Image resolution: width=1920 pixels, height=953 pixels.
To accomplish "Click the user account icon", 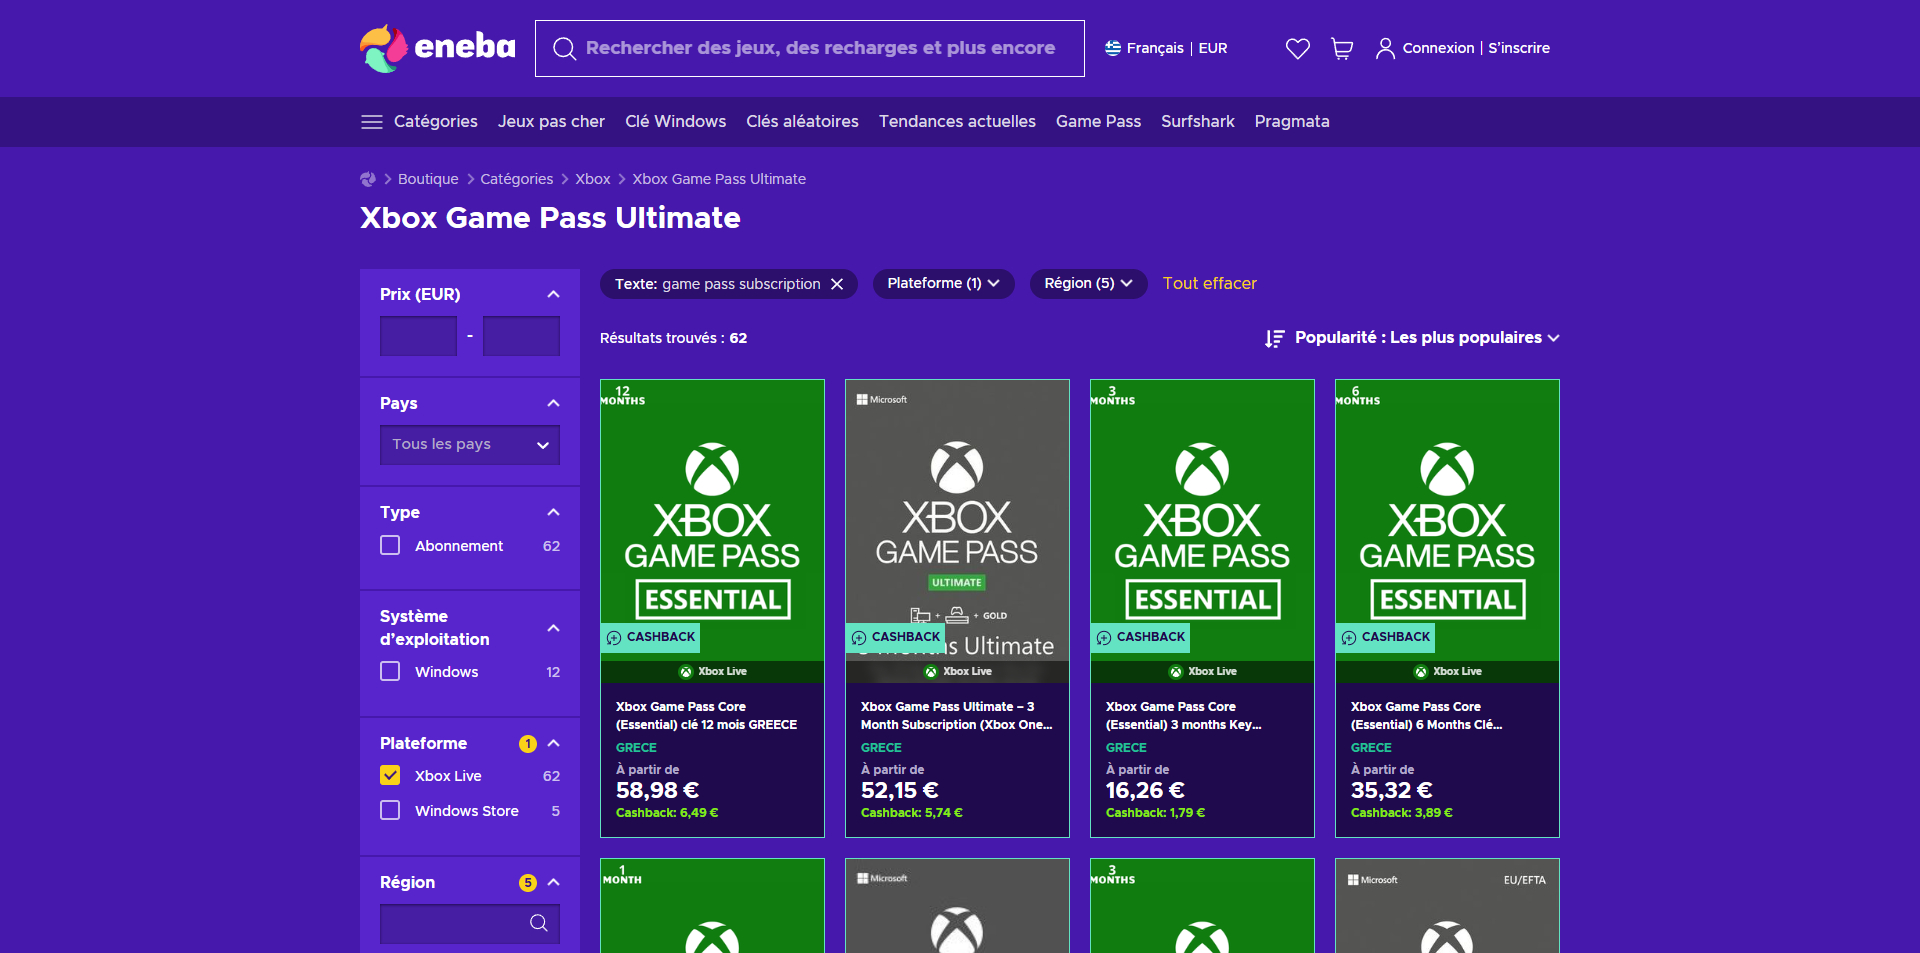I will (1385, 48).
